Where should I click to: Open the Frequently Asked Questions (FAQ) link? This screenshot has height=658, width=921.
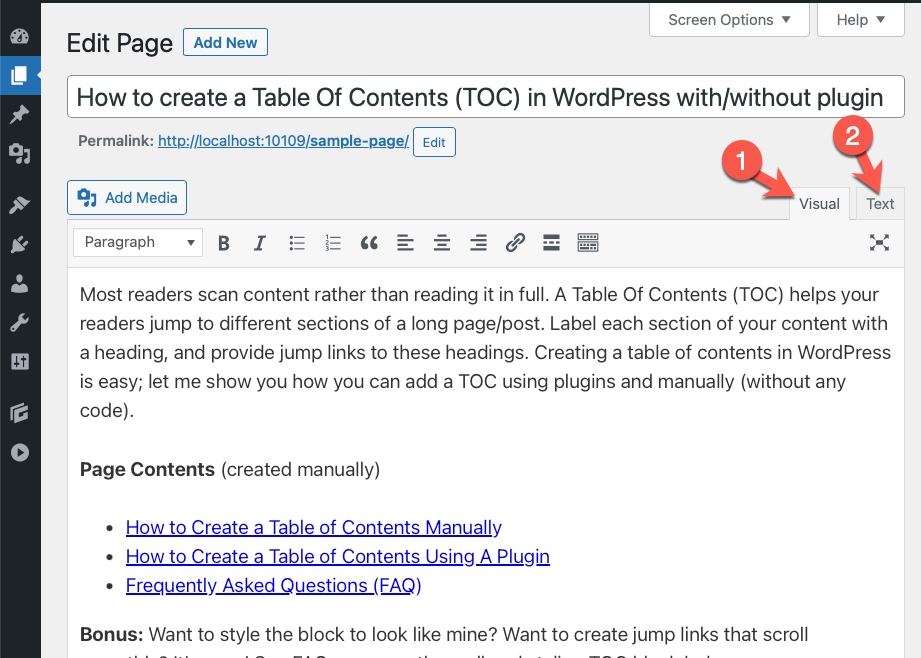(273, 586)
